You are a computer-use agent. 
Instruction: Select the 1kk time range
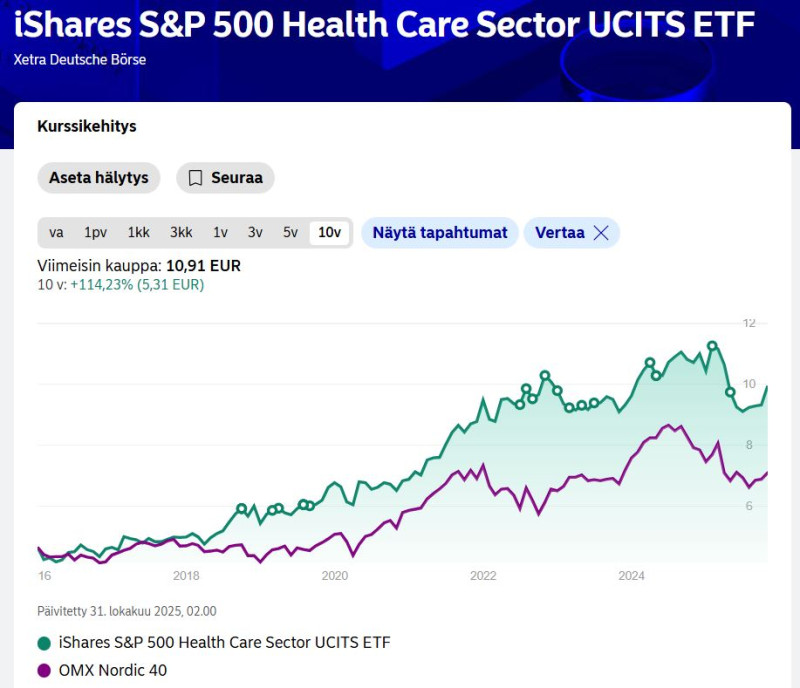[x=138, y=232]
